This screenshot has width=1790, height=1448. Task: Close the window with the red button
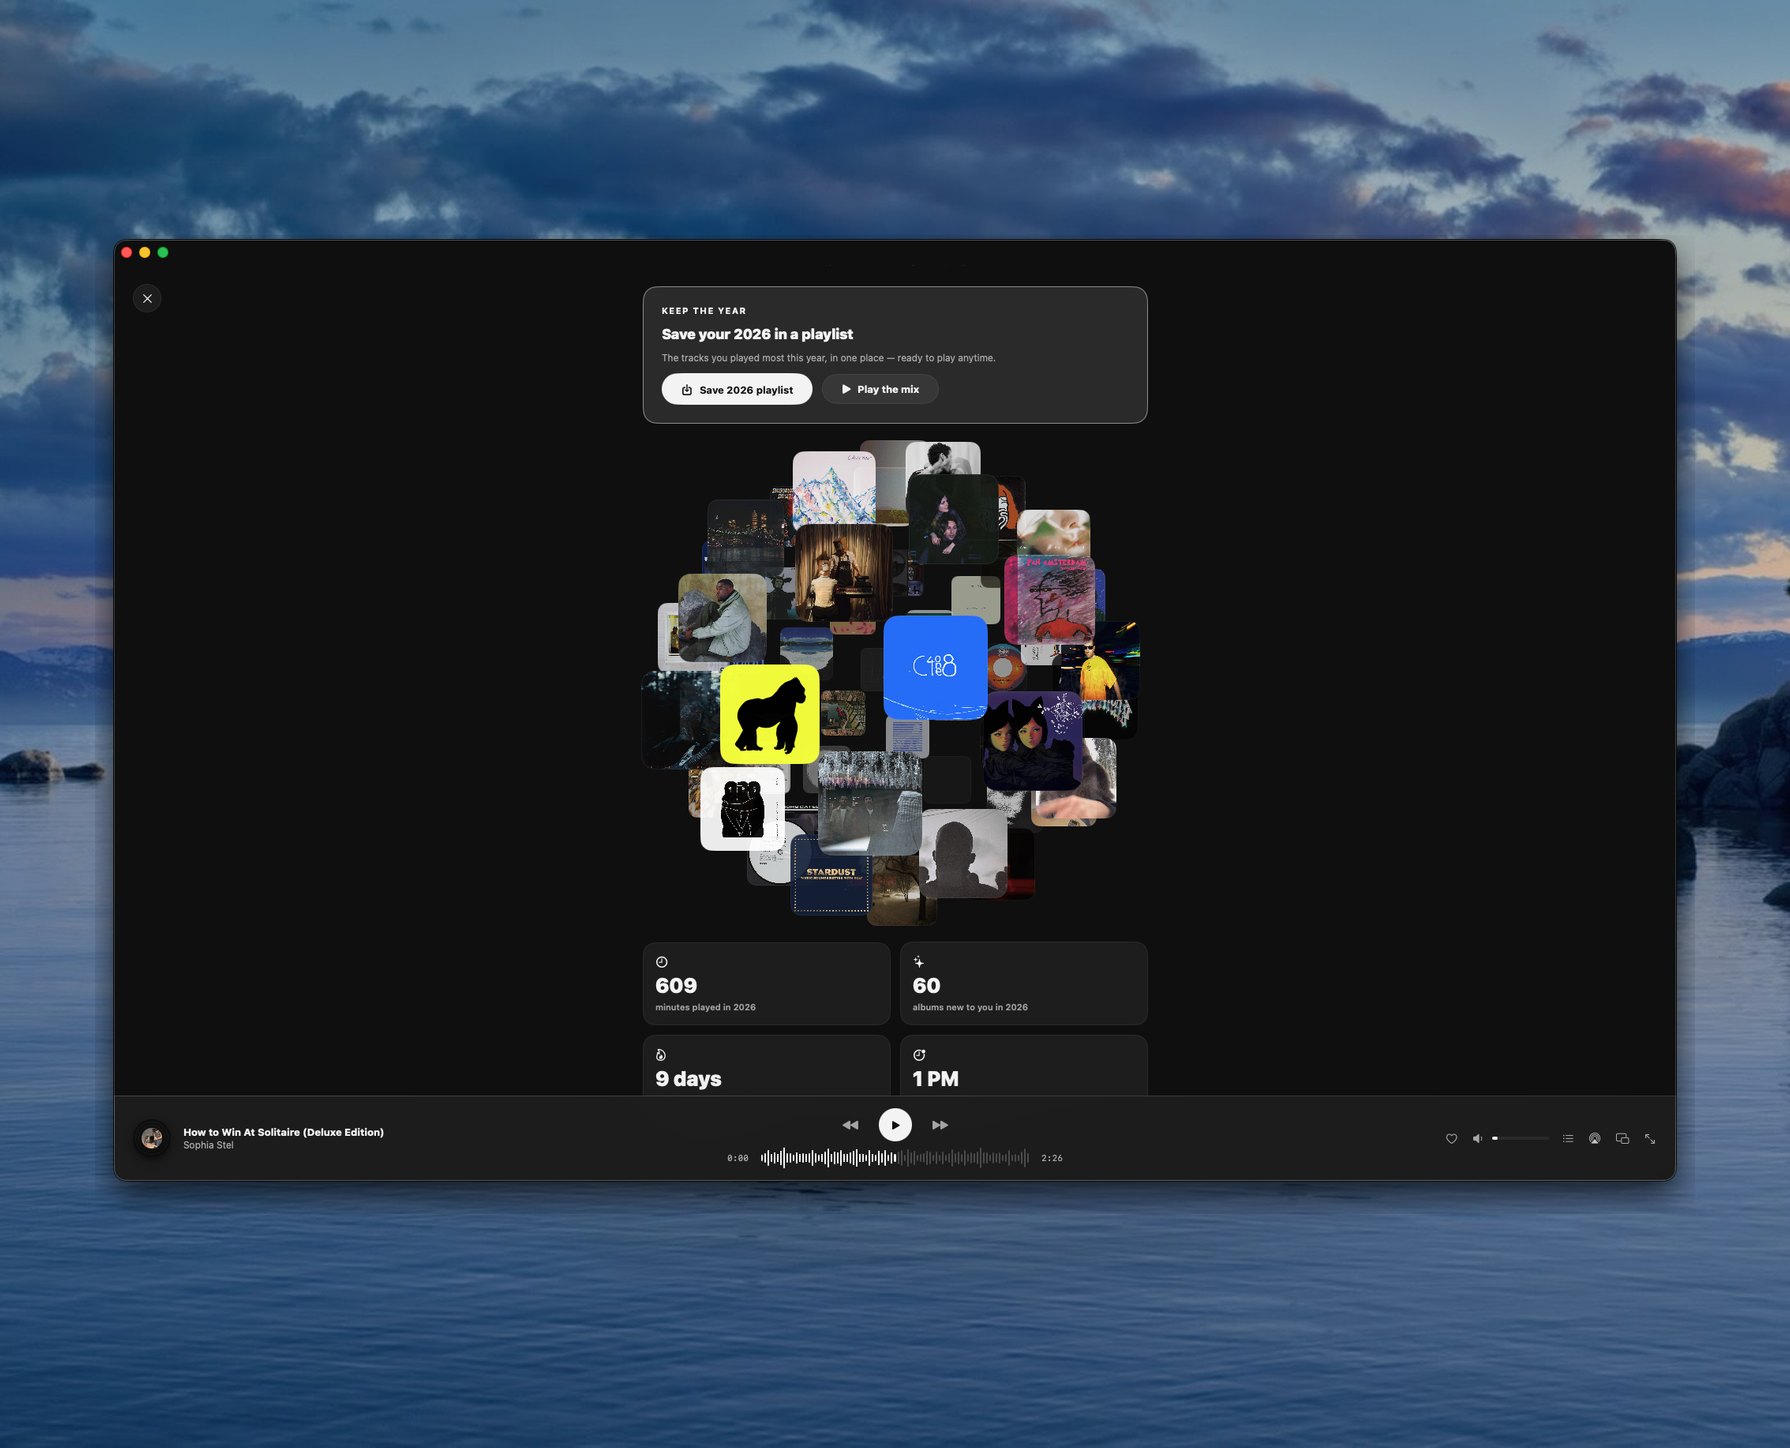click(x=127, y=253)
